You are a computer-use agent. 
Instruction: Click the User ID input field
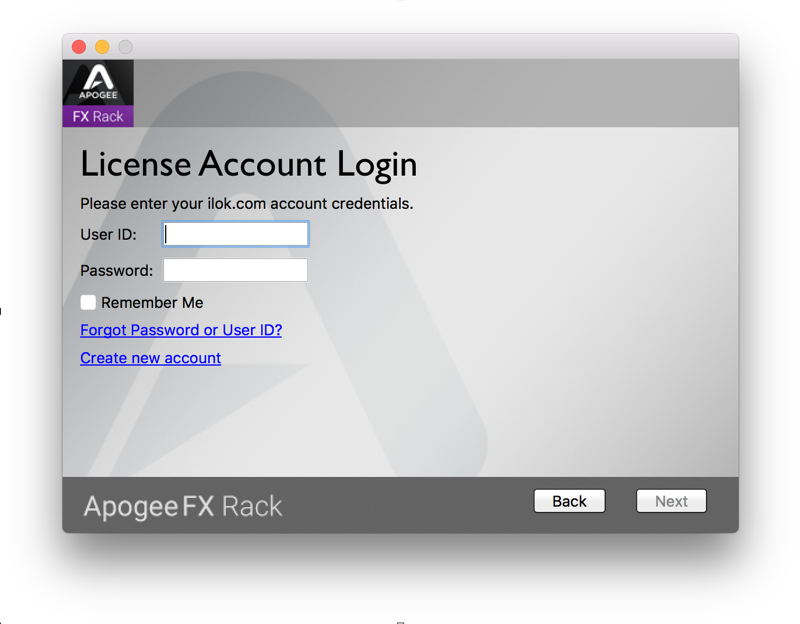coord(236,234)
